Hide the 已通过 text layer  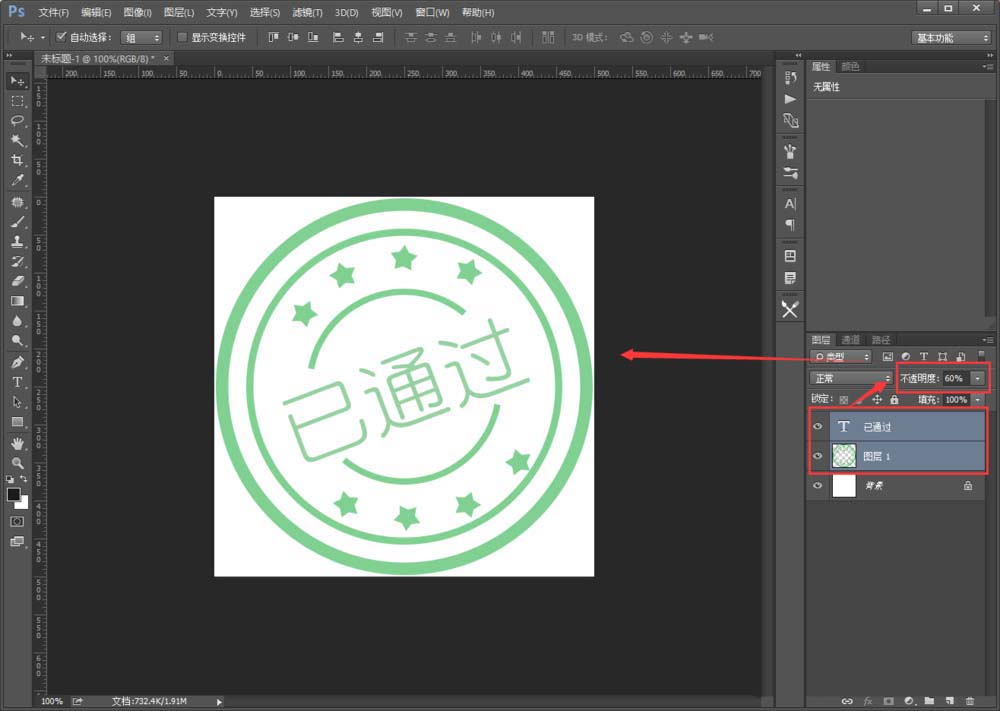[818, 426]
